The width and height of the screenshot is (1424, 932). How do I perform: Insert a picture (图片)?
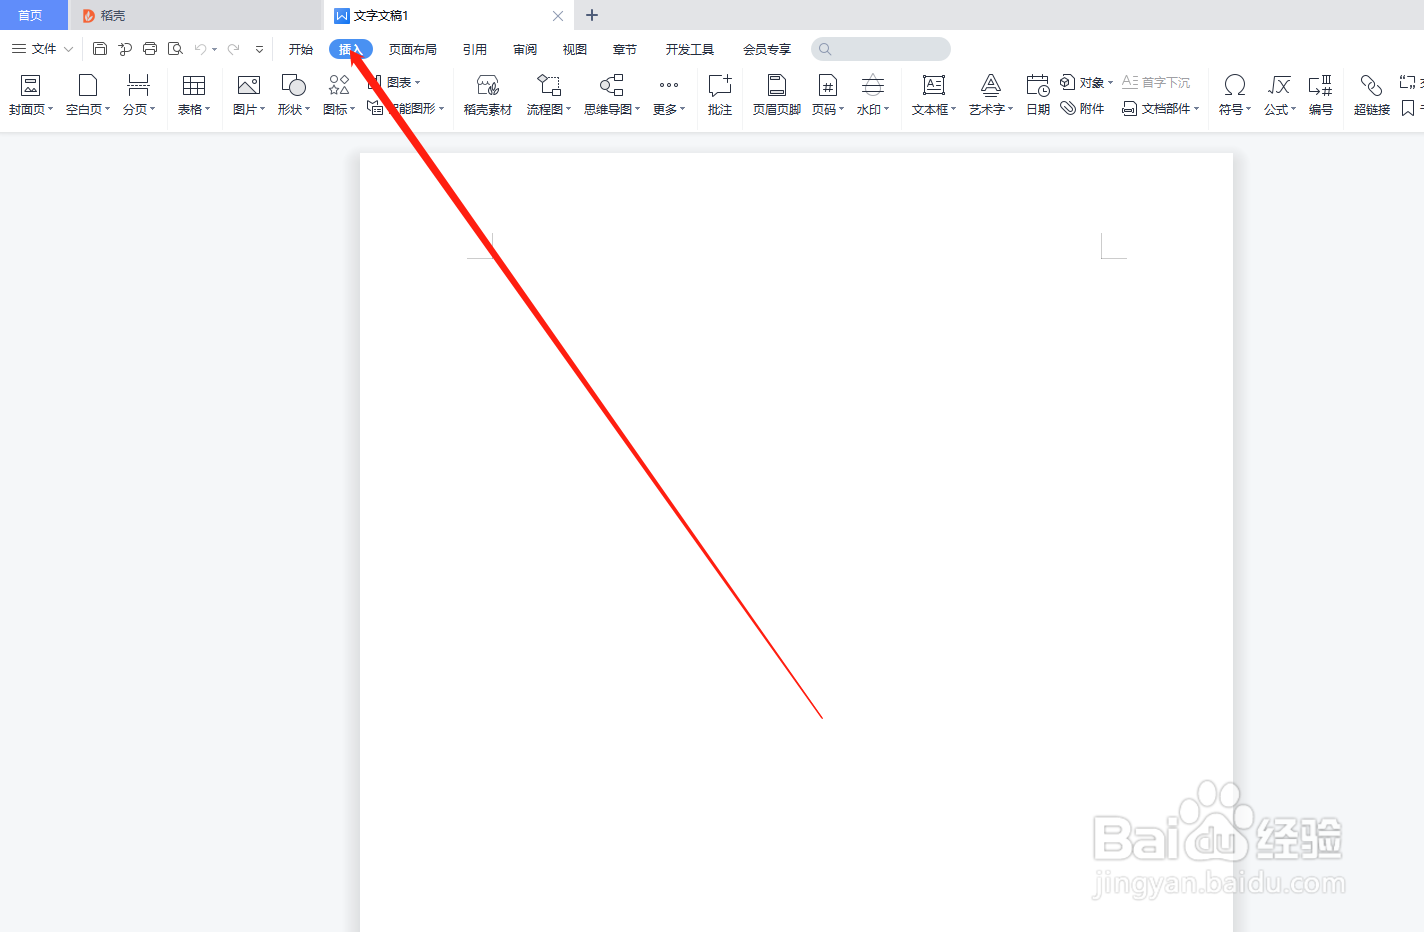click(249, 95)
